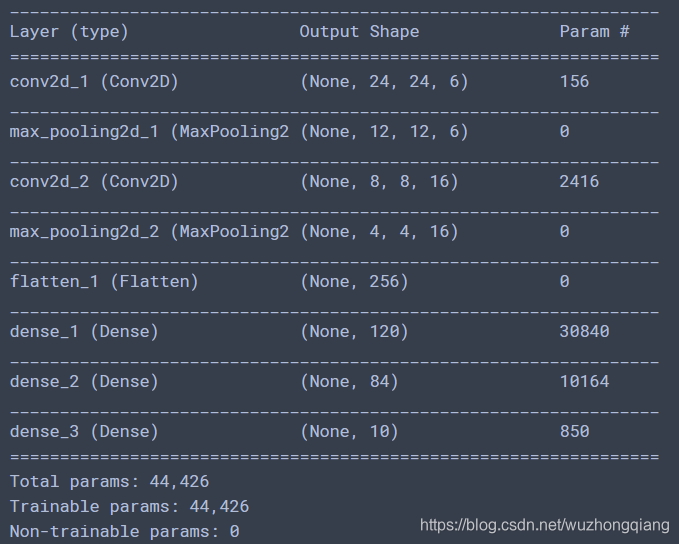Click the Non-trainable params line
Viewport: 679px width, 544px height.
124,531
